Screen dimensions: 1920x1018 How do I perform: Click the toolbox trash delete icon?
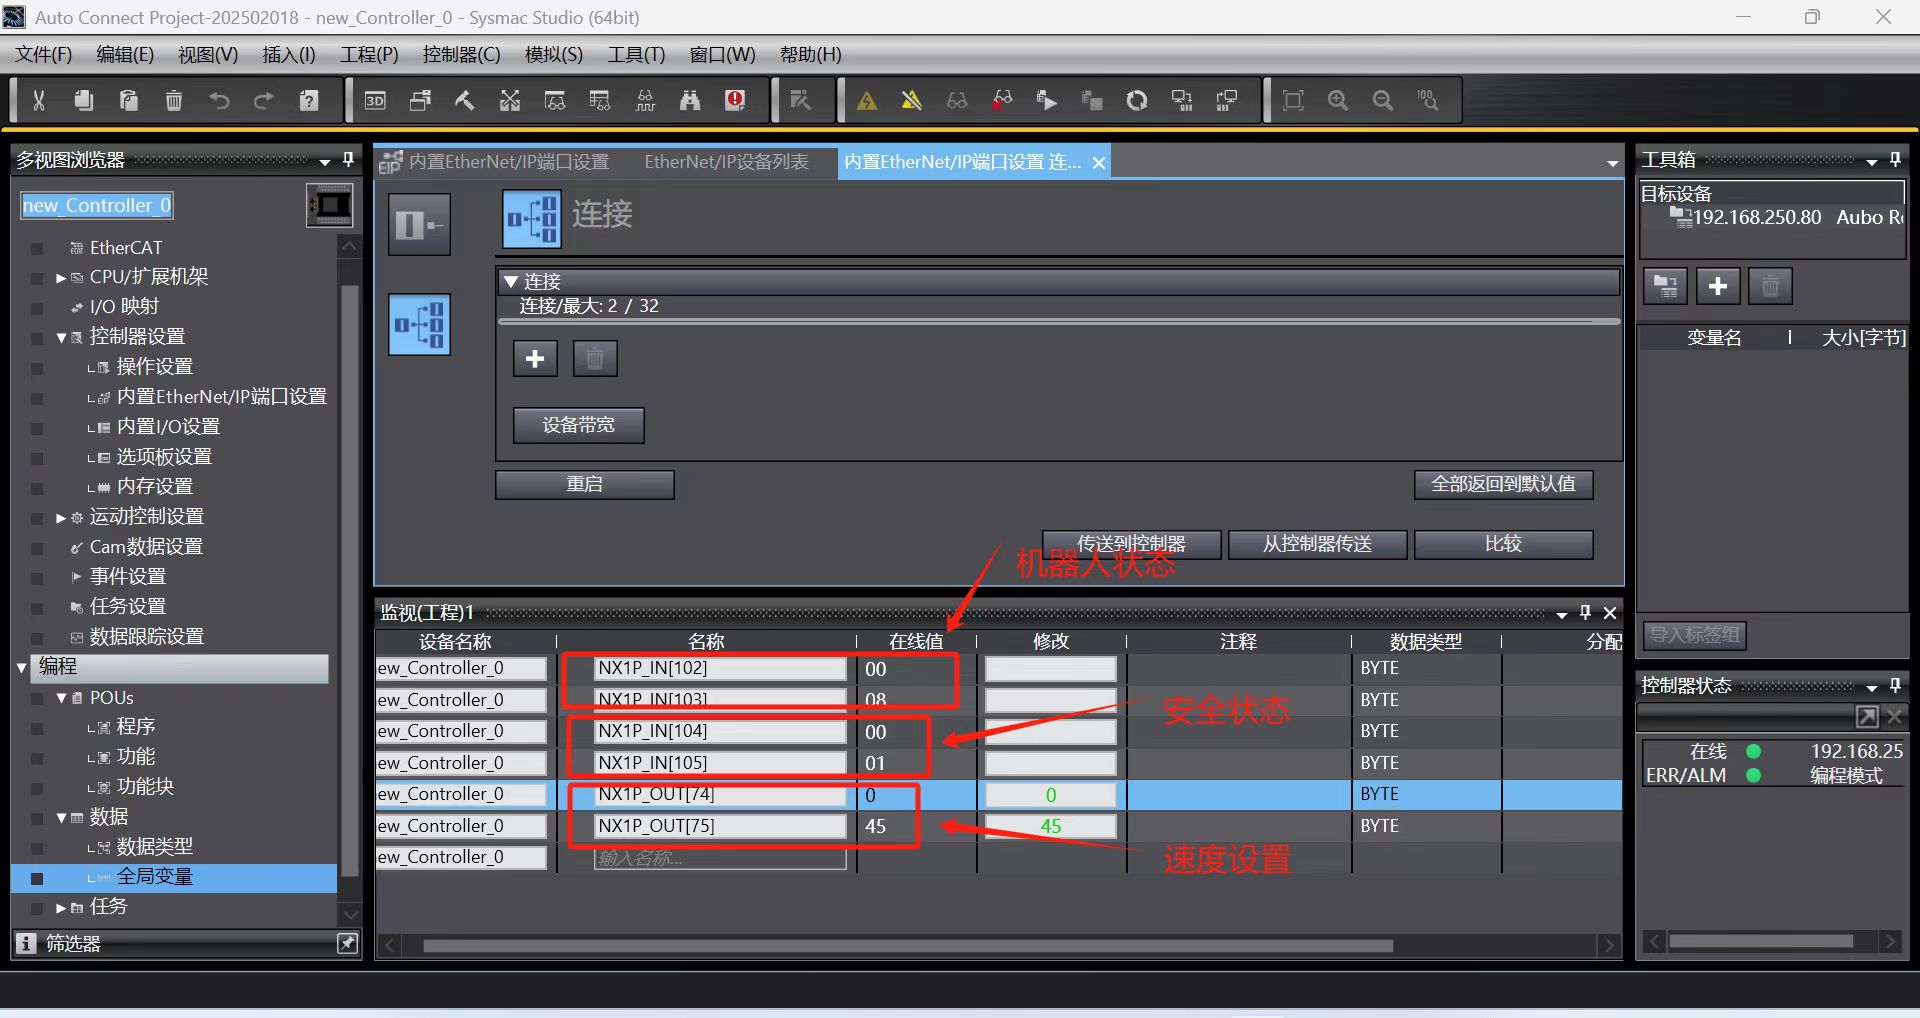[x=1770, y=286]
